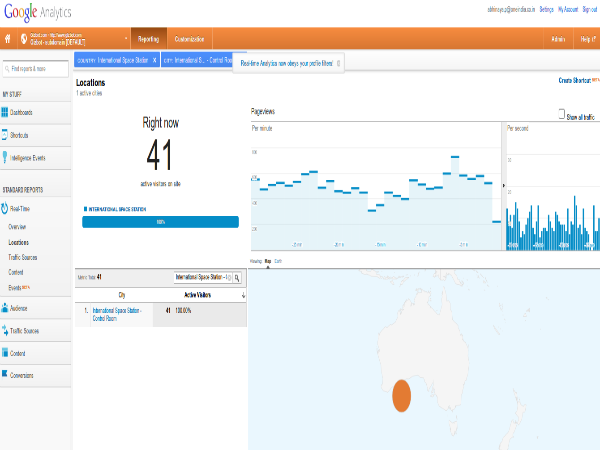Click the Audience people icon

tap(5, 308)
